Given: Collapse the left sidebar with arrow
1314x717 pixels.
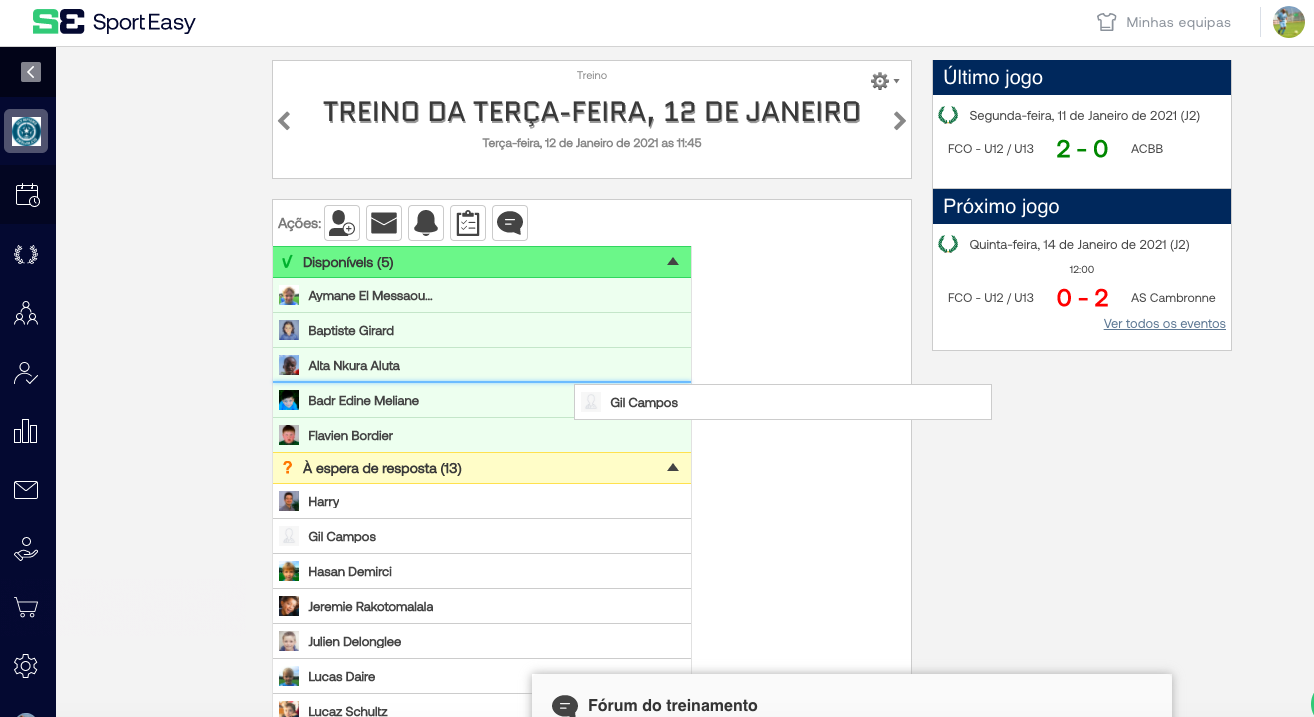Looking at the screenshot, I should [x=30, y=72].
